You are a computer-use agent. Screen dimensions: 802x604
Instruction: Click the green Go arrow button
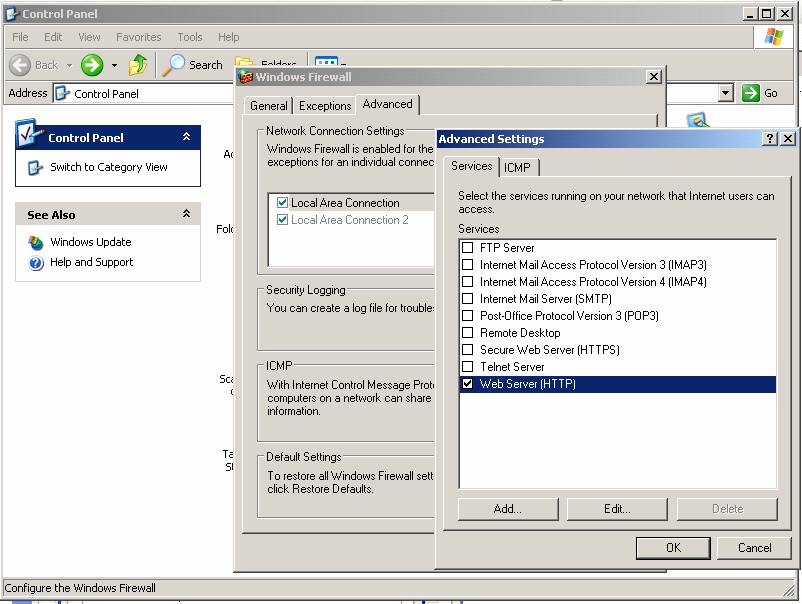click(750, 93)
